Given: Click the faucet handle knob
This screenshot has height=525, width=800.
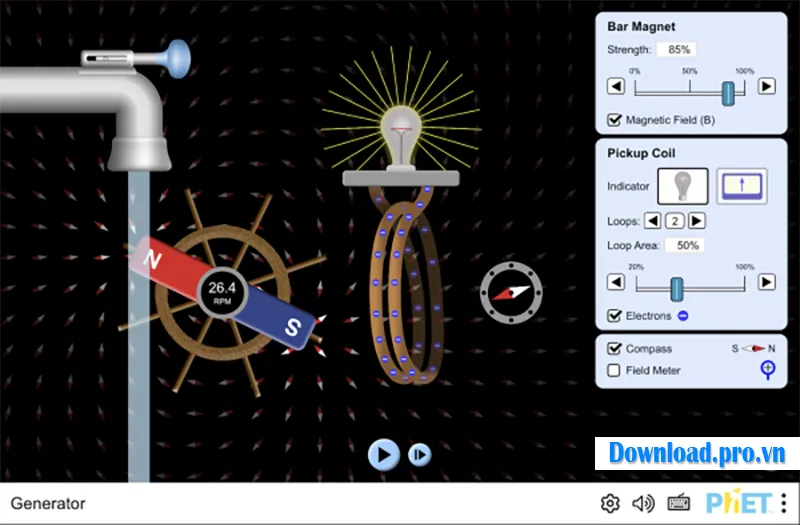Looking at the screenshot, I should (x=177, y=59).
